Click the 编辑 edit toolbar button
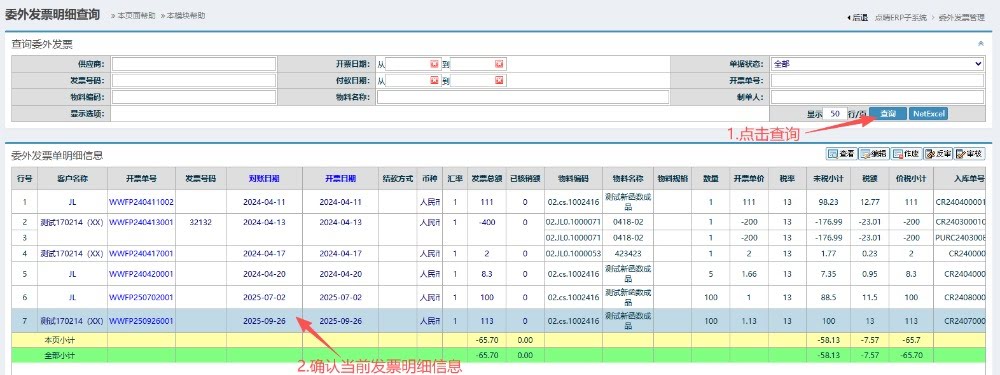 (873, 154)
